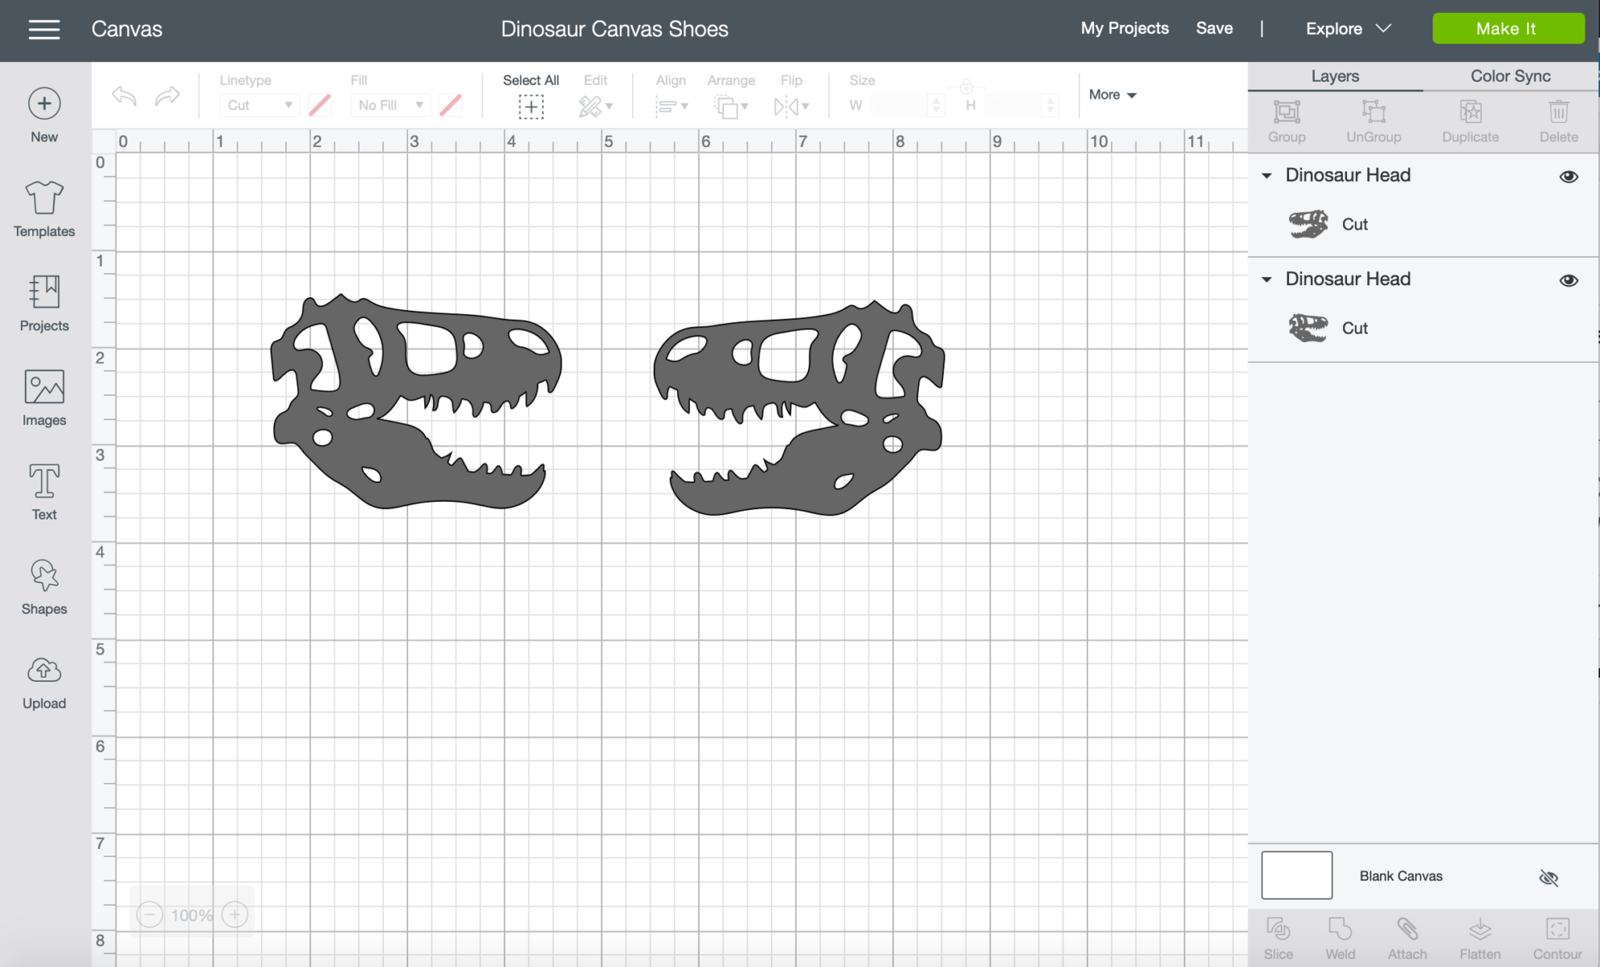Go to My Projects
Screen dimensions: 1600x967
(1124, 28)
